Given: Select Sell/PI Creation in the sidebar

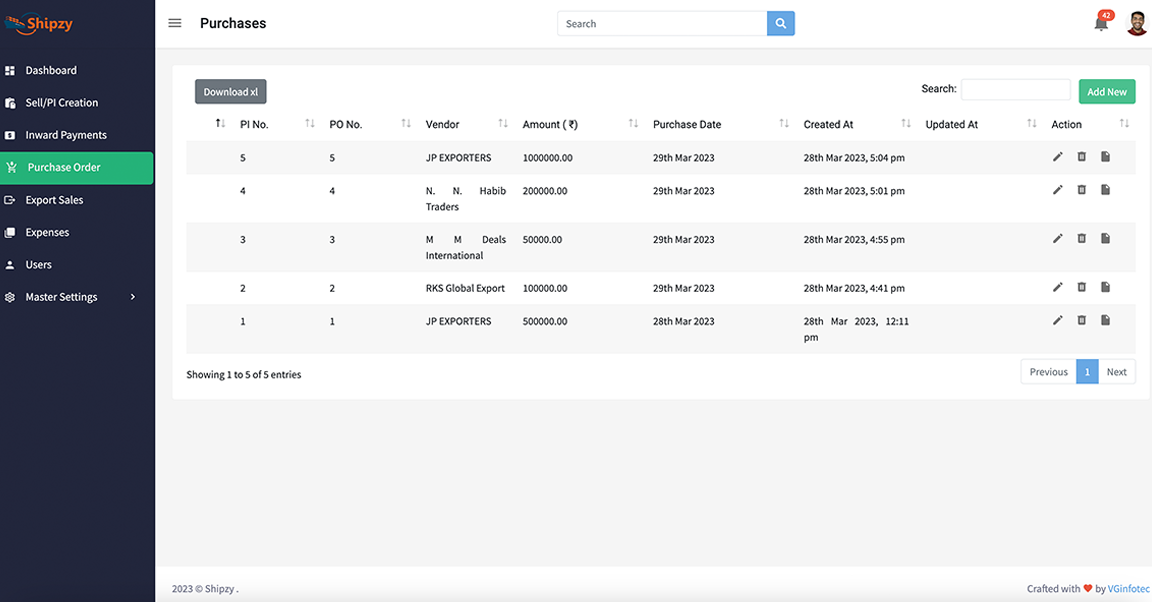Looking at the screenshot, I should 62,102.
